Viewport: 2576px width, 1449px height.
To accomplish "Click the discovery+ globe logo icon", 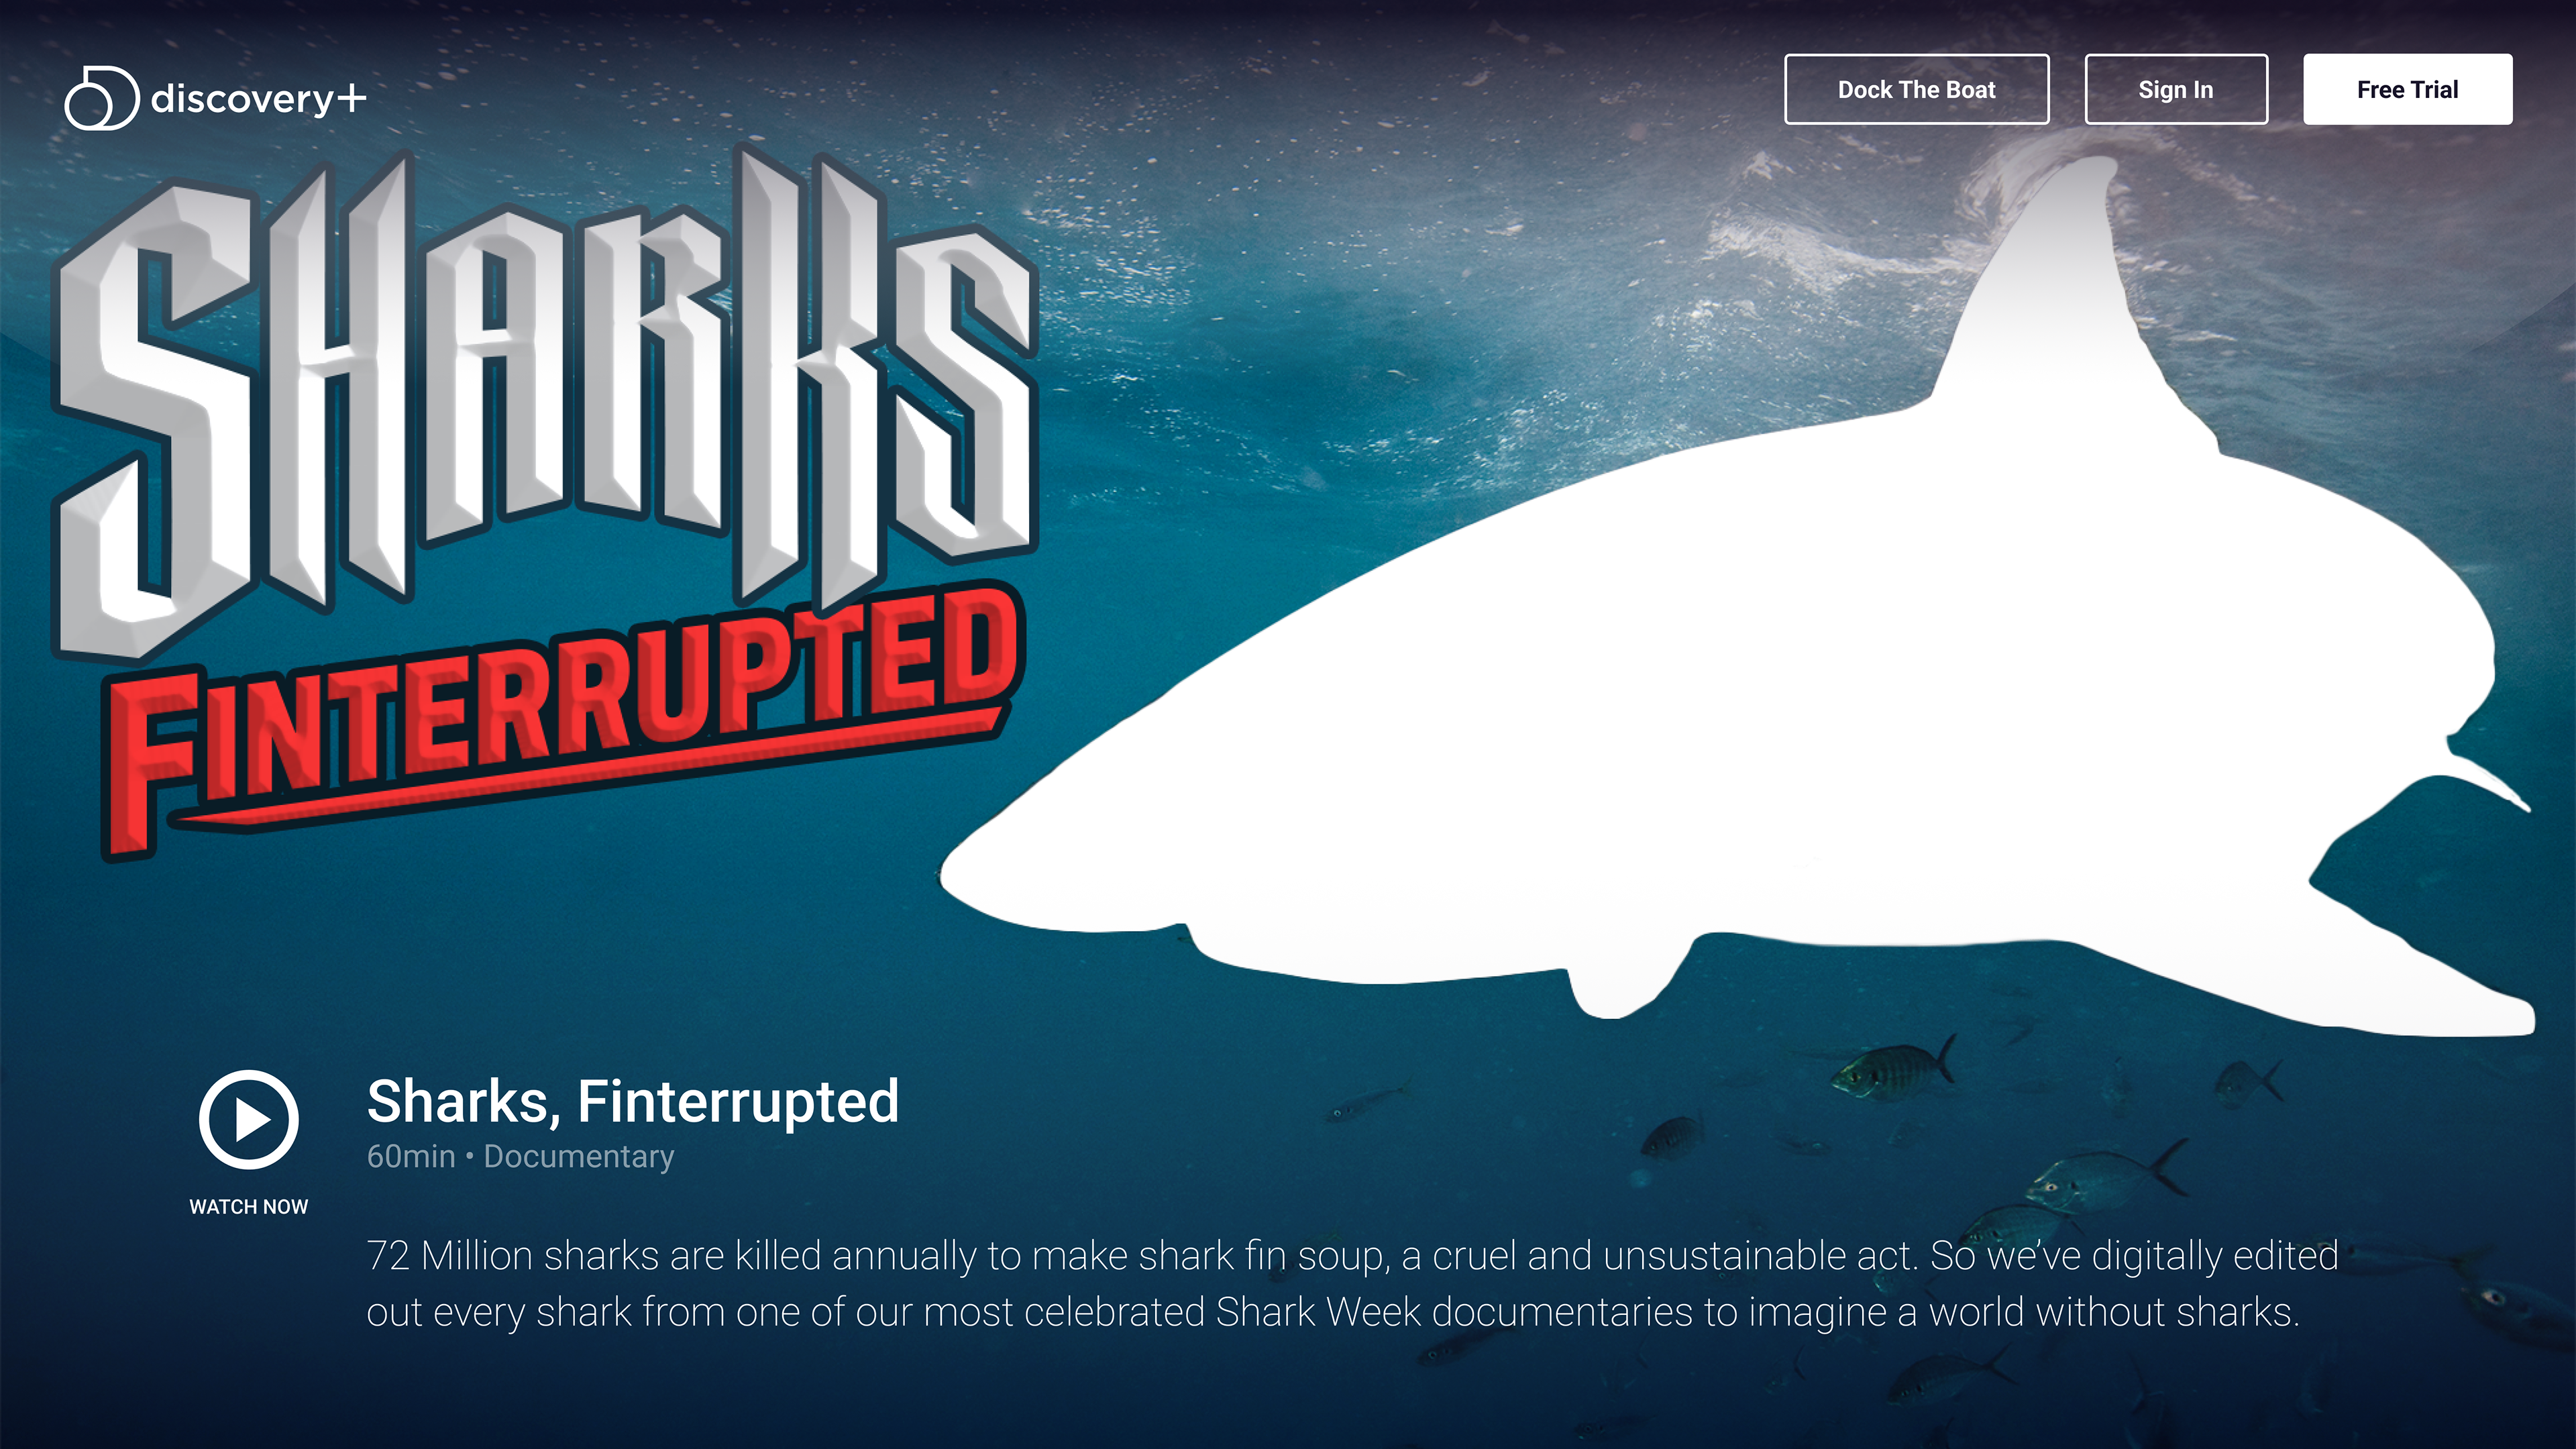I will 101,98.
